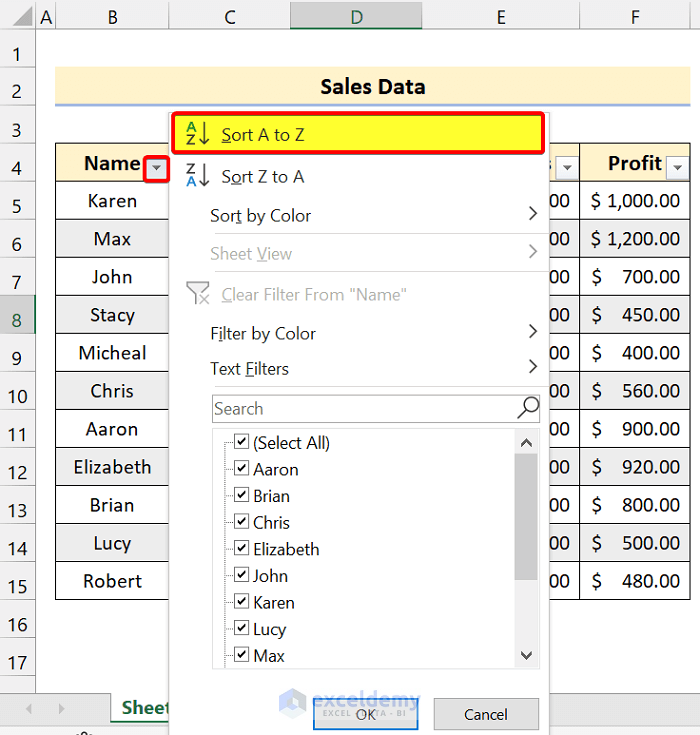Uncheck Karen in the filter list
Image resolution: width=700 pixels, height=735 pixels.
pos(241,602)
